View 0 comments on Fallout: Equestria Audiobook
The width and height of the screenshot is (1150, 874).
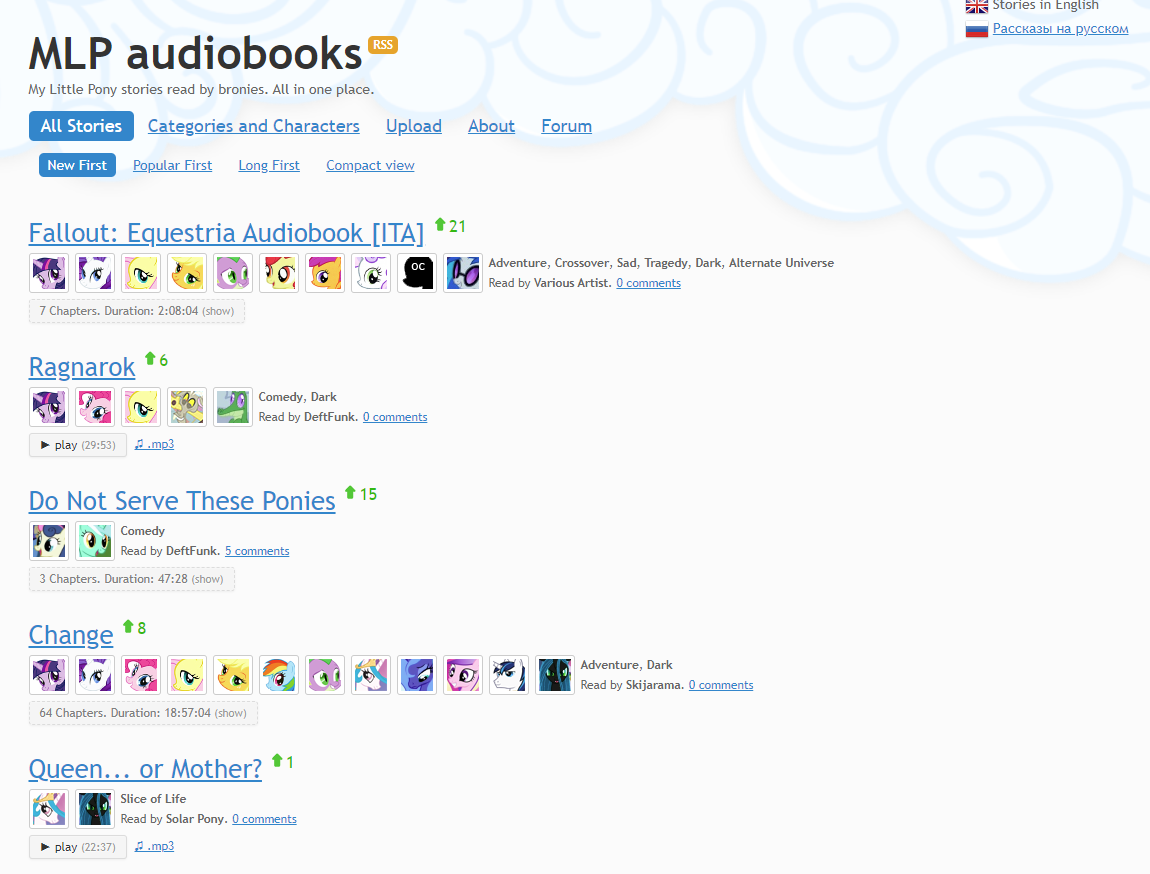(648, 283)
